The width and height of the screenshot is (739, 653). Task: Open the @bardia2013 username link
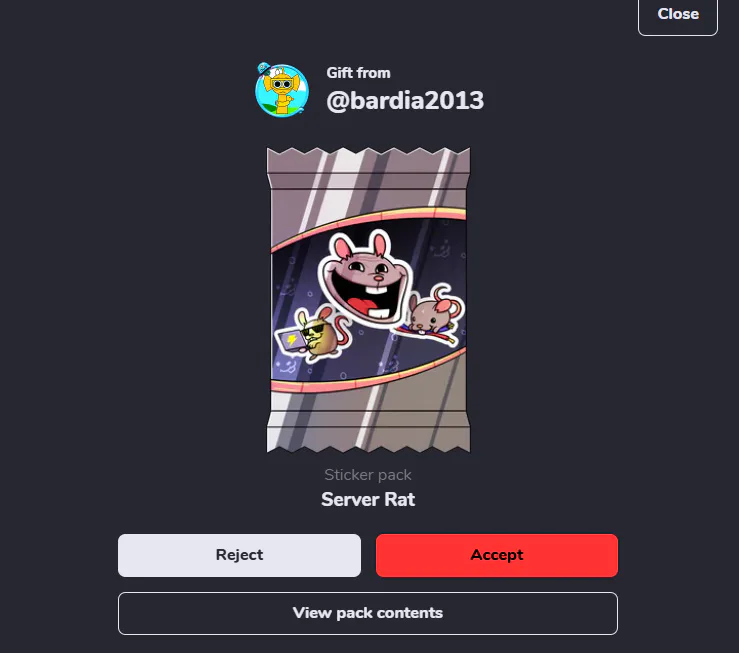405,100
